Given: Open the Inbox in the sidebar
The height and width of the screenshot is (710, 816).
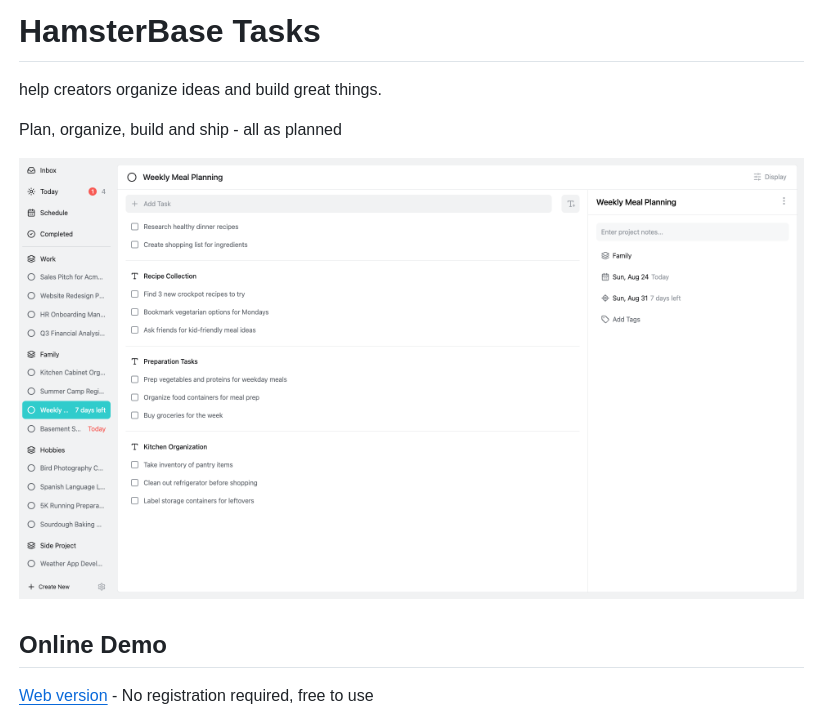Looking at the screenshot, I should (x=31, y=170).
